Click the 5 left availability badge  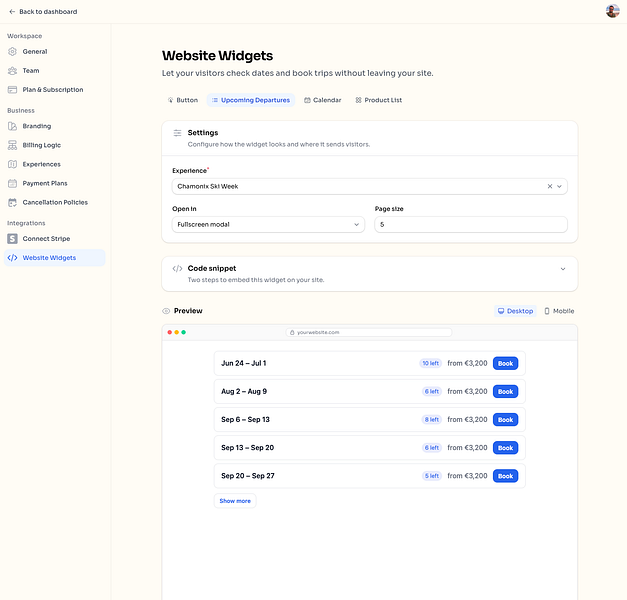point(431,476)
